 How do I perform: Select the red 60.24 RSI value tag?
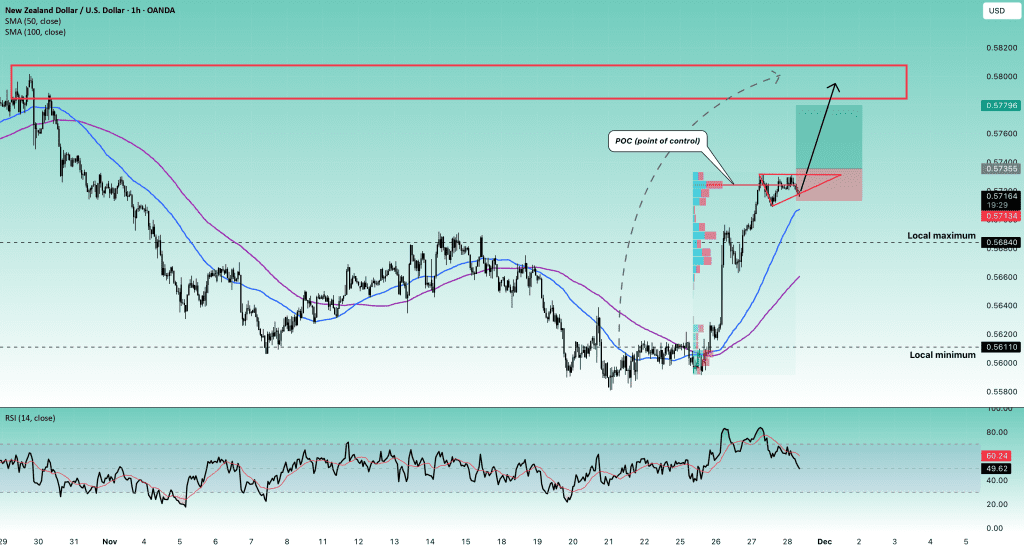point(996,455)
